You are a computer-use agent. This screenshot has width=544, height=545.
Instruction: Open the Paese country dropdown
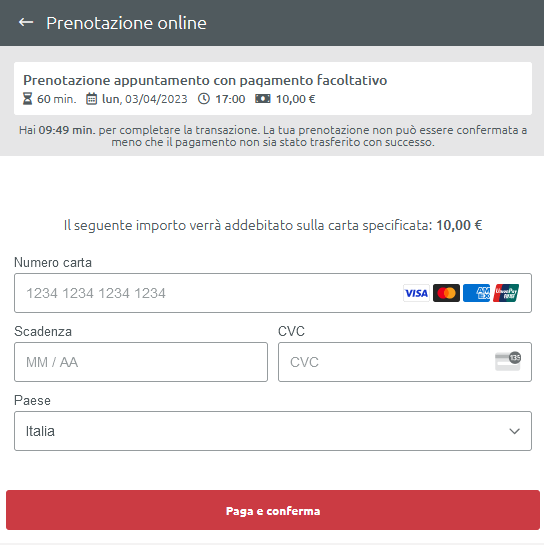pos(273,431)
